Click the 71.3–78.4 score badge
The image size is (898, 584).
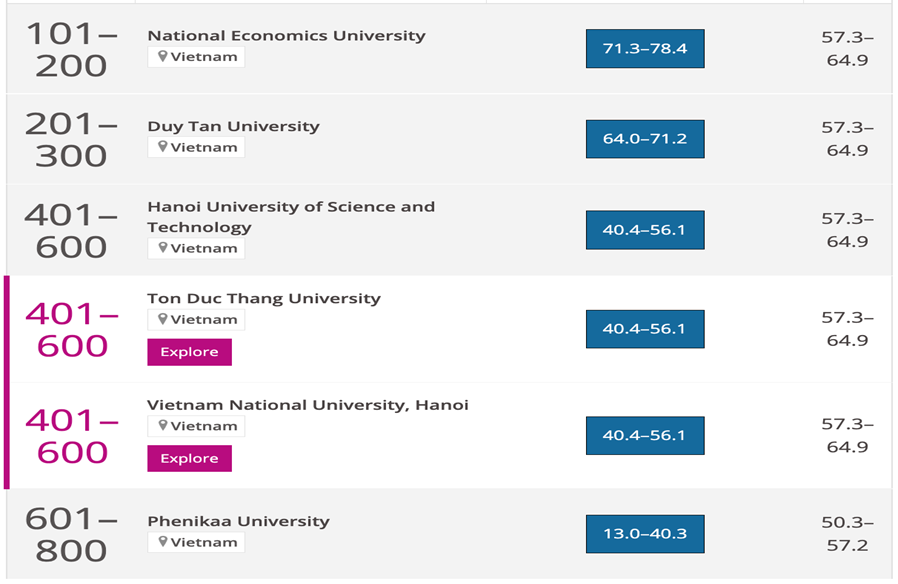[645, 49]
